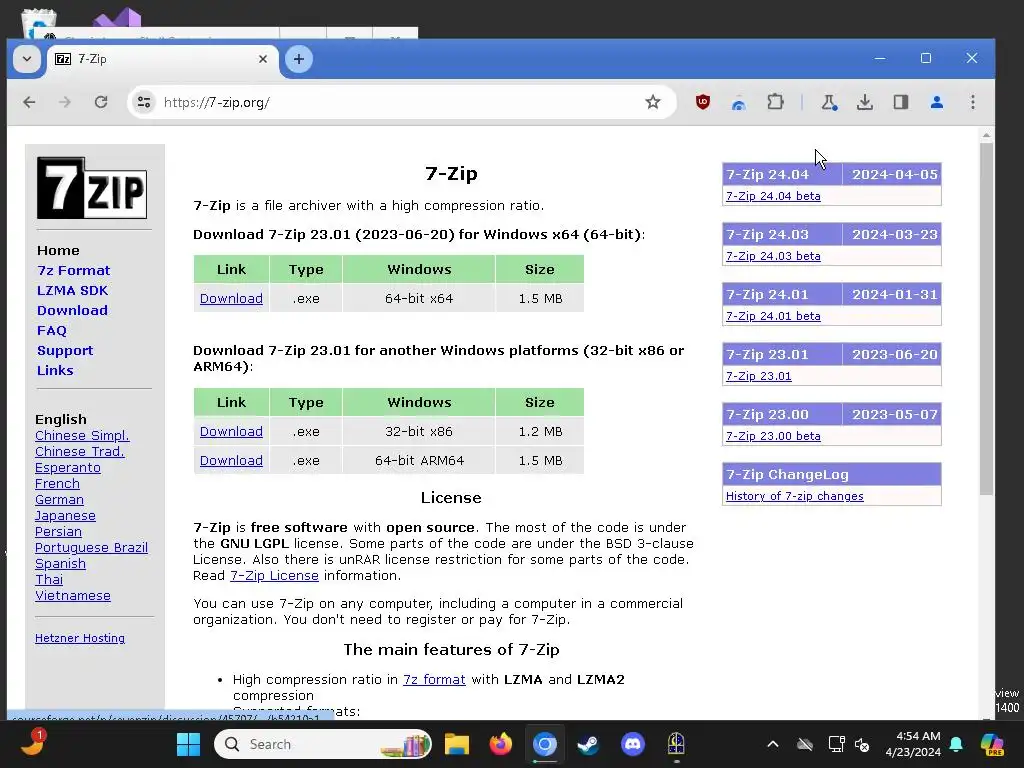
Task: Toggle the browser side panel
Action: pos(901,102)
